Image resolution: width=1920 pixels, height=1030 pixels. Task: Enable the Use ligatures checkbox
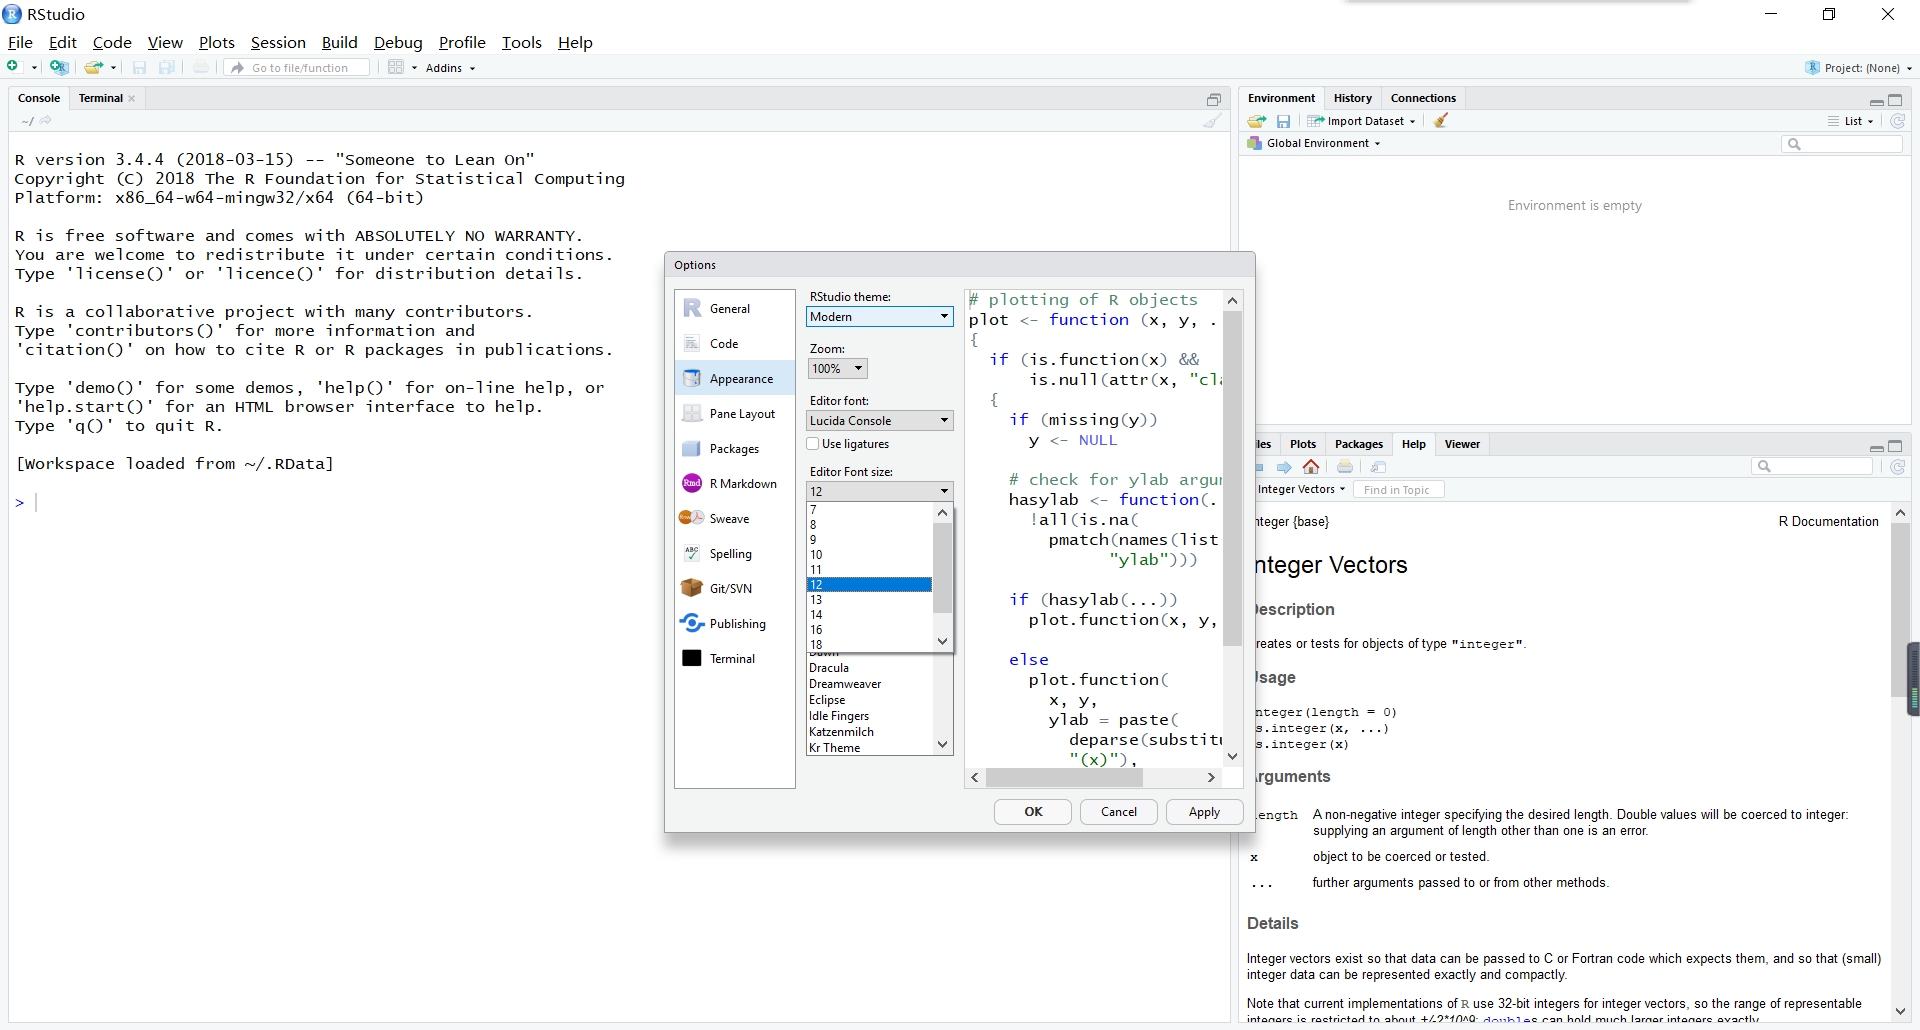pyautogui.click(x=813, y=444)
